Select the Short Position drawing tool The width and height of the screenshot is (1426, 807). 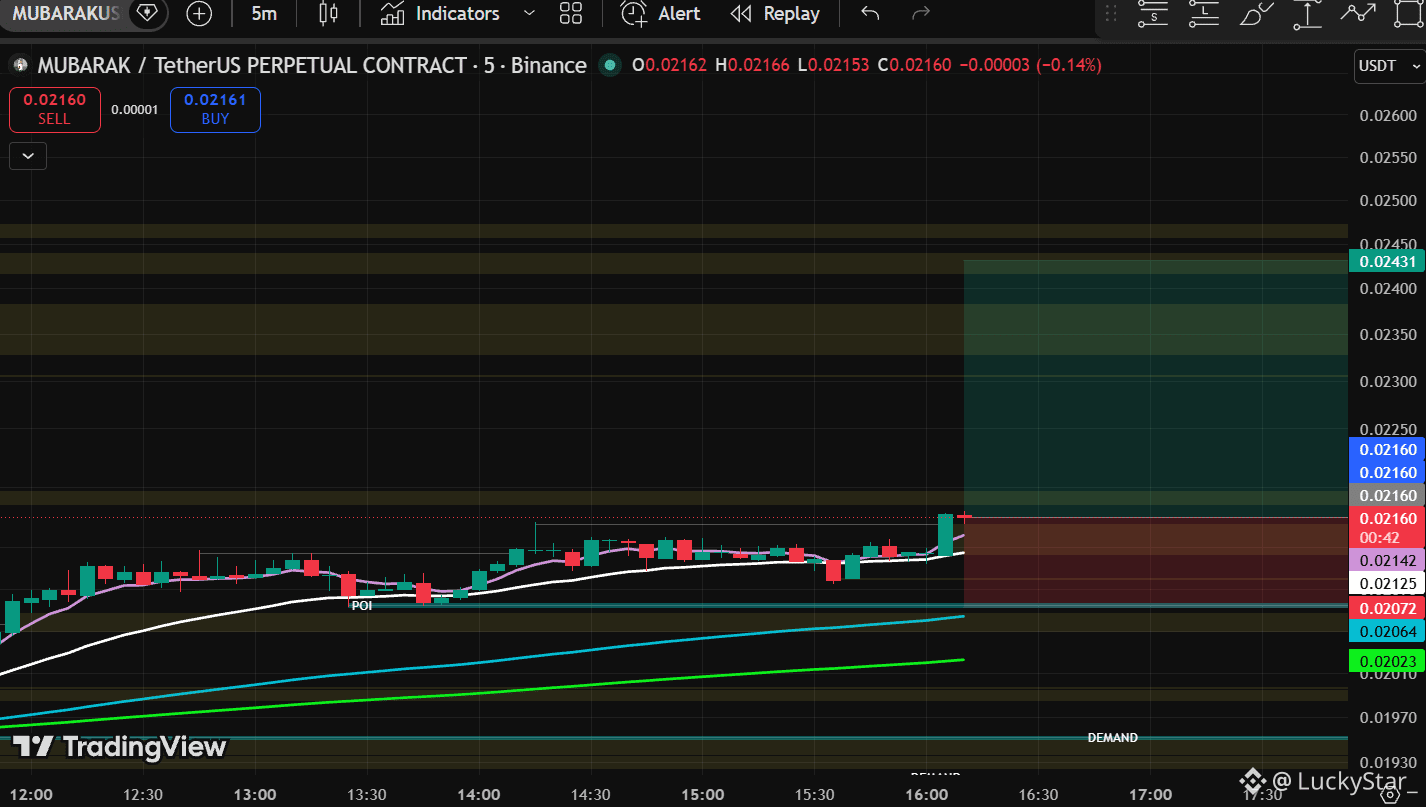pos(1153,14)
